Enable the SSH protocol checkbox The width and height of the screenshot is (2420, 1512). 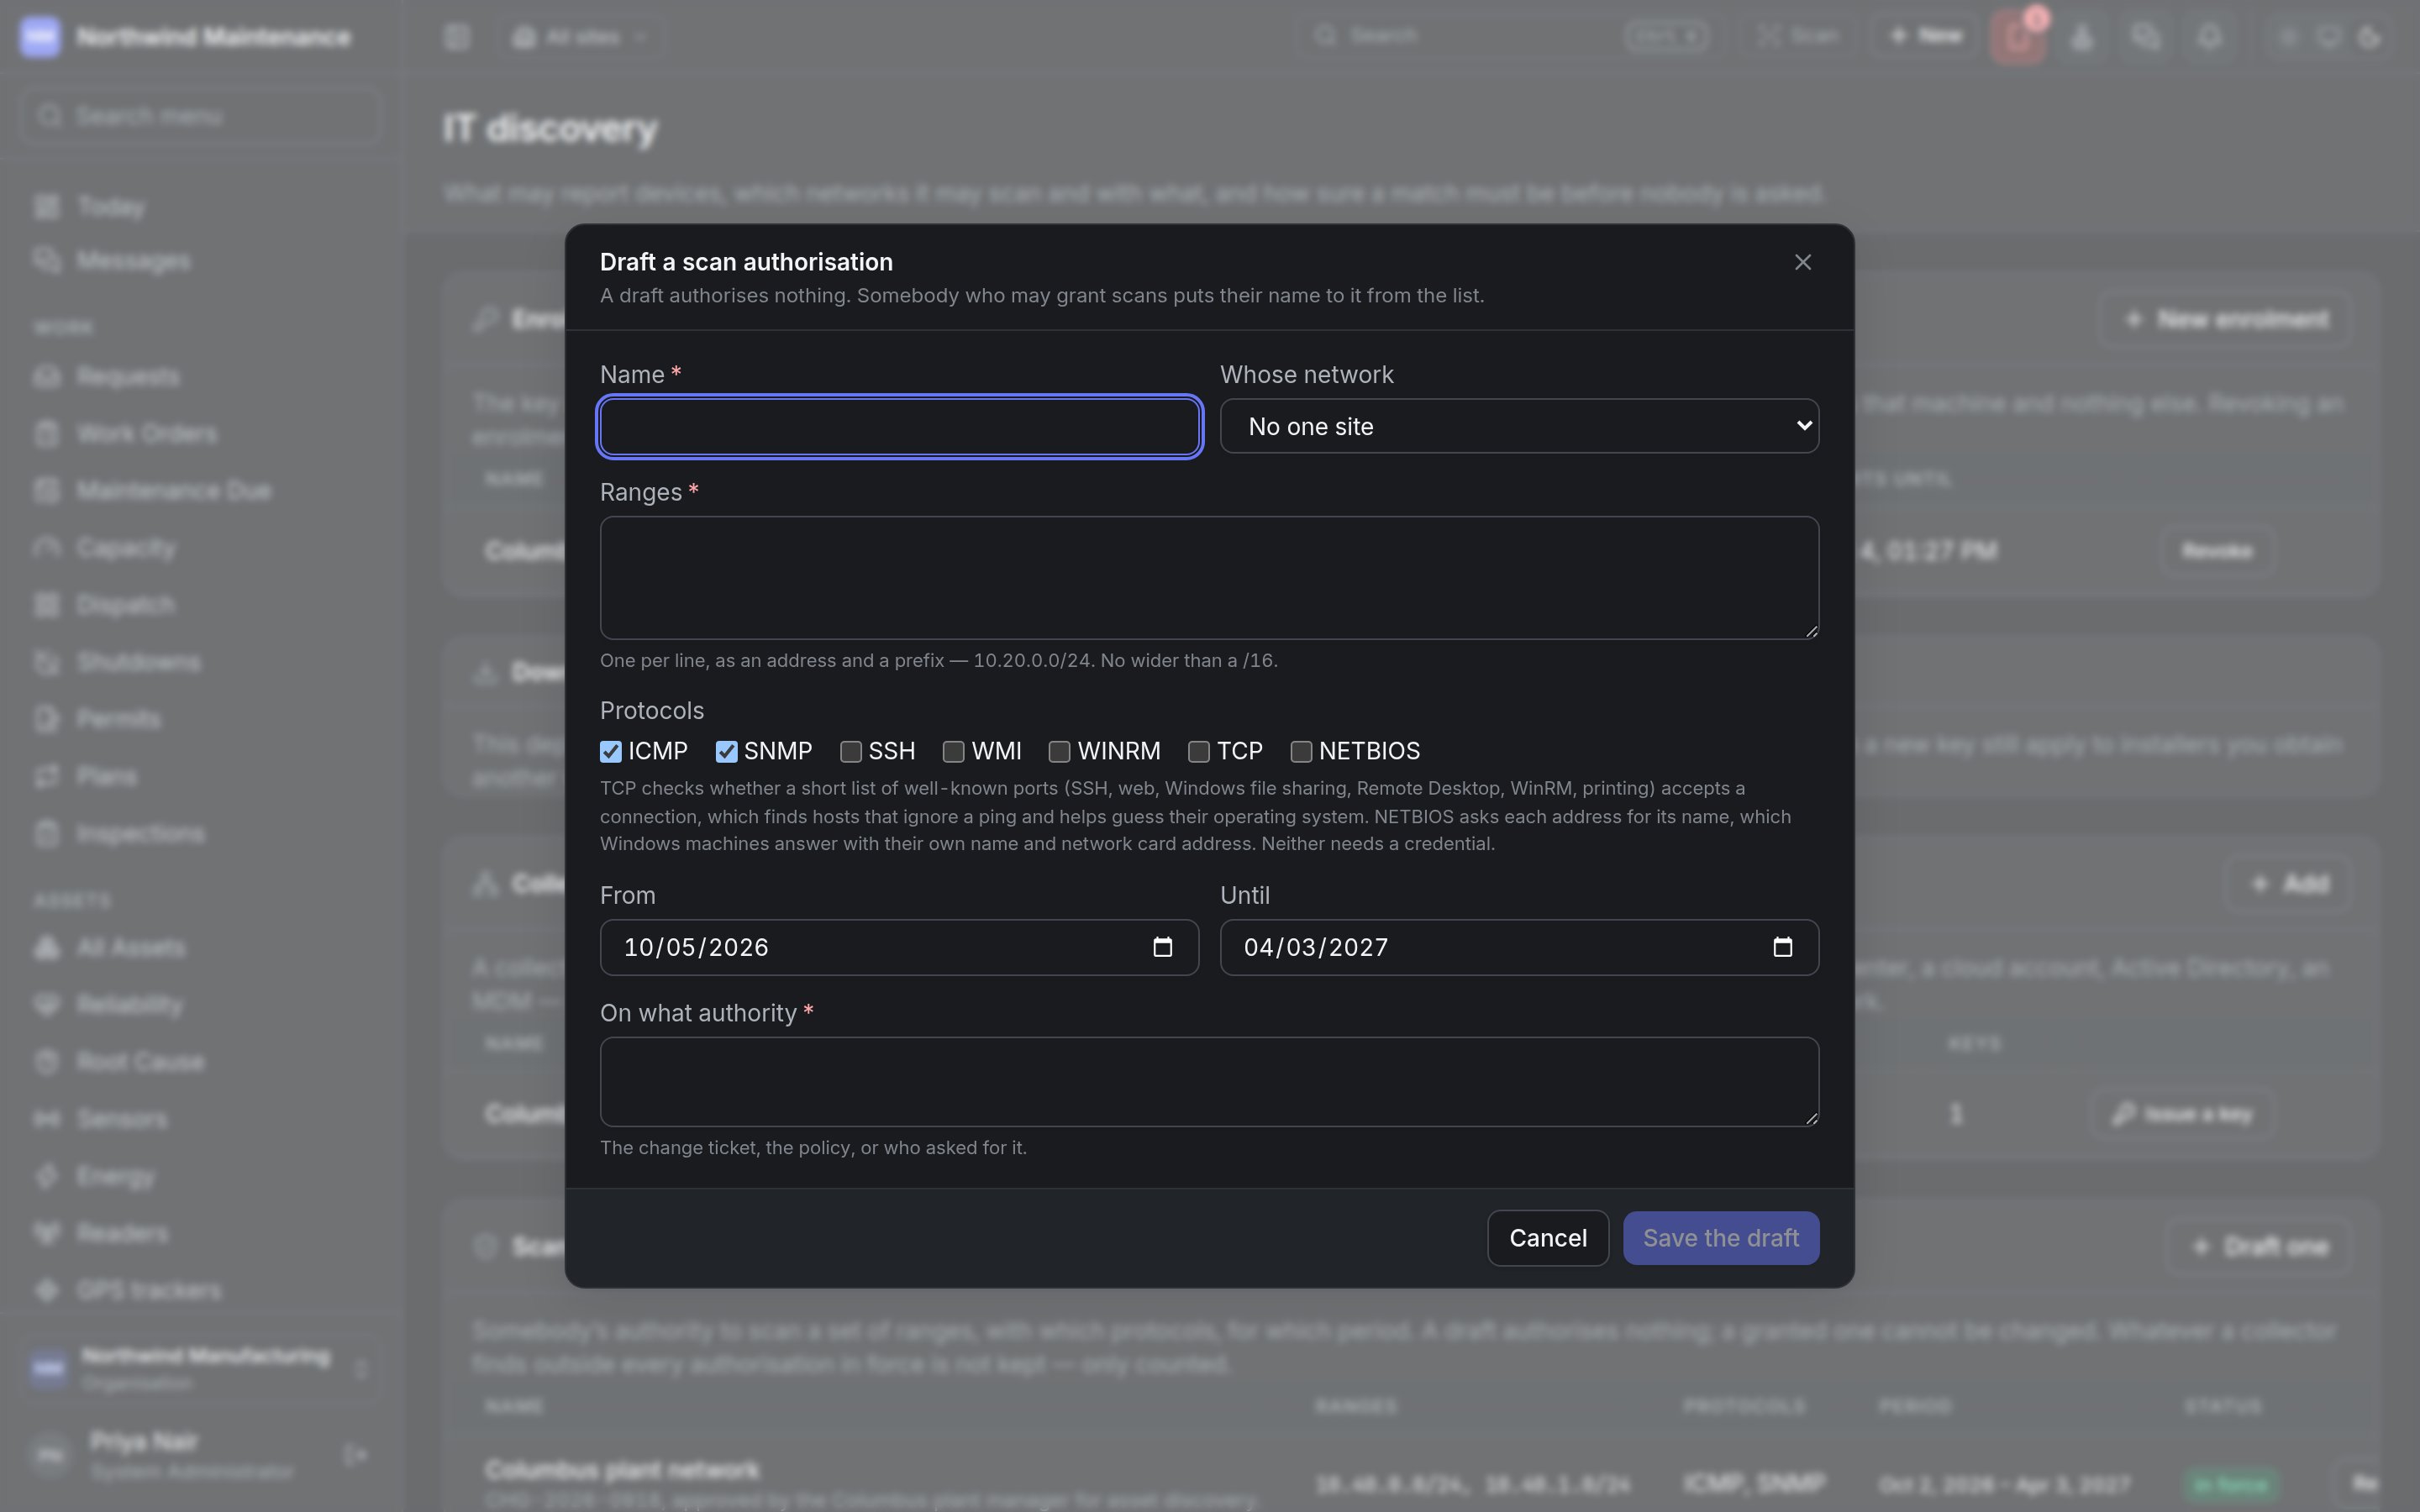[850, 751]
